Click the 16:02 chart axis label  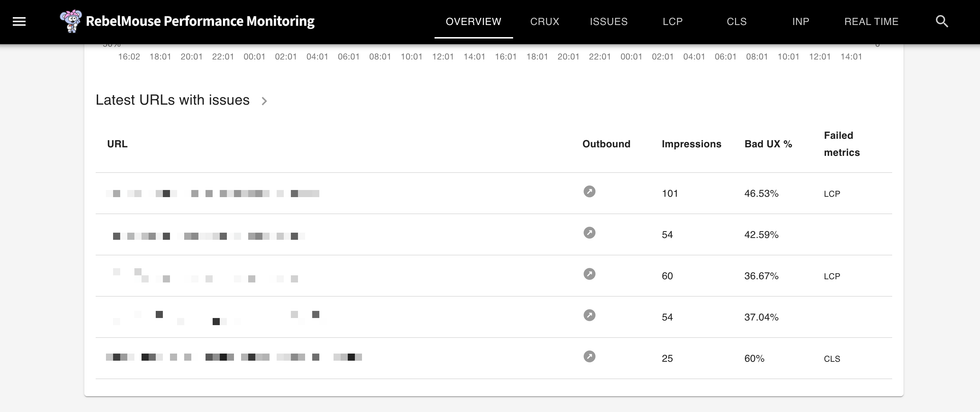[129, 56]
